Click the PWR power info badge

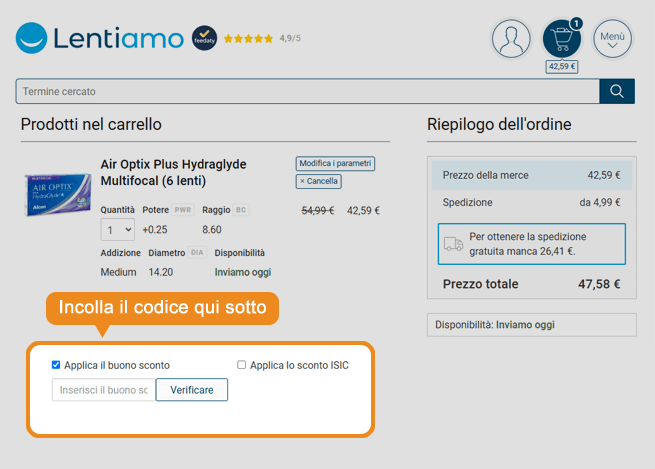pyautogui.click(x=182, y=211)
